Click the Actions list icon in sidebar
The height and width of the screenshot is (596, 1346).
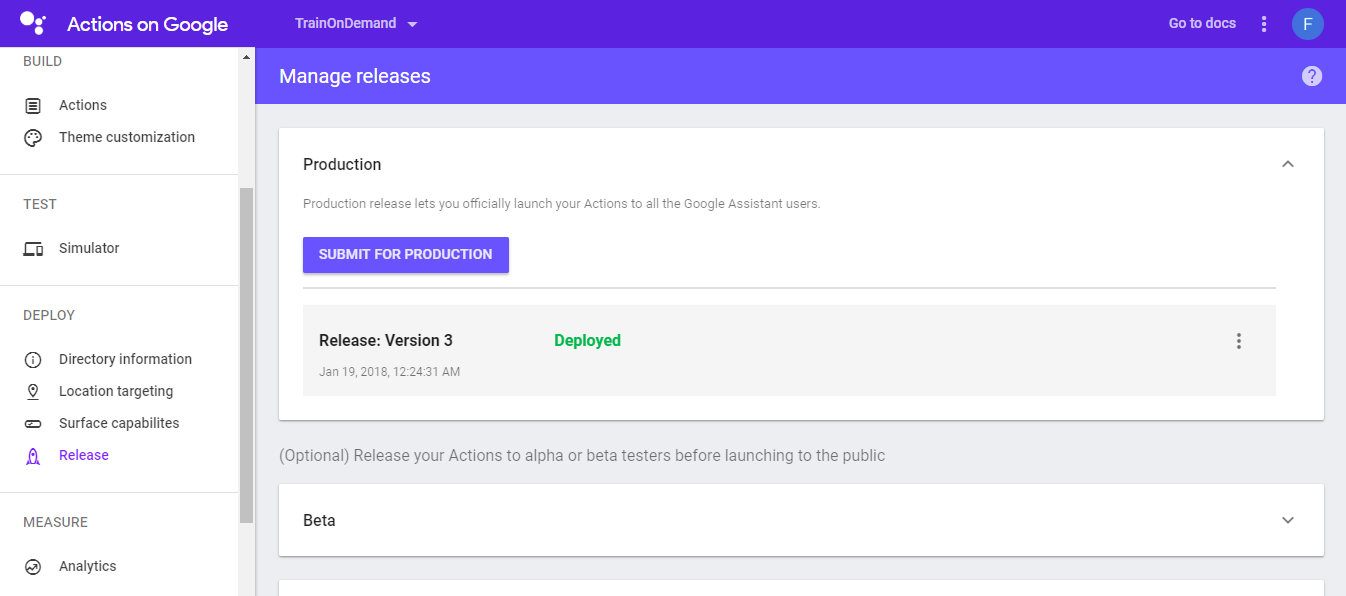pyautogui.click(x=33, y=105)
